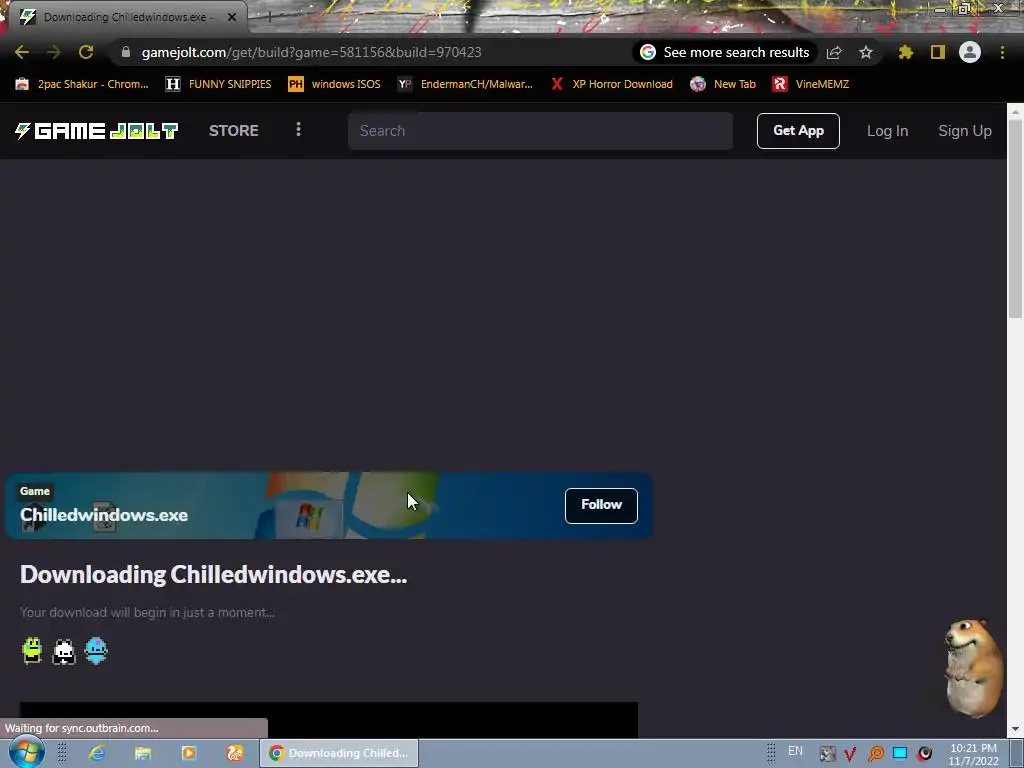Open the FUNNY SNIPPIES bookmark

click(219, 84)
